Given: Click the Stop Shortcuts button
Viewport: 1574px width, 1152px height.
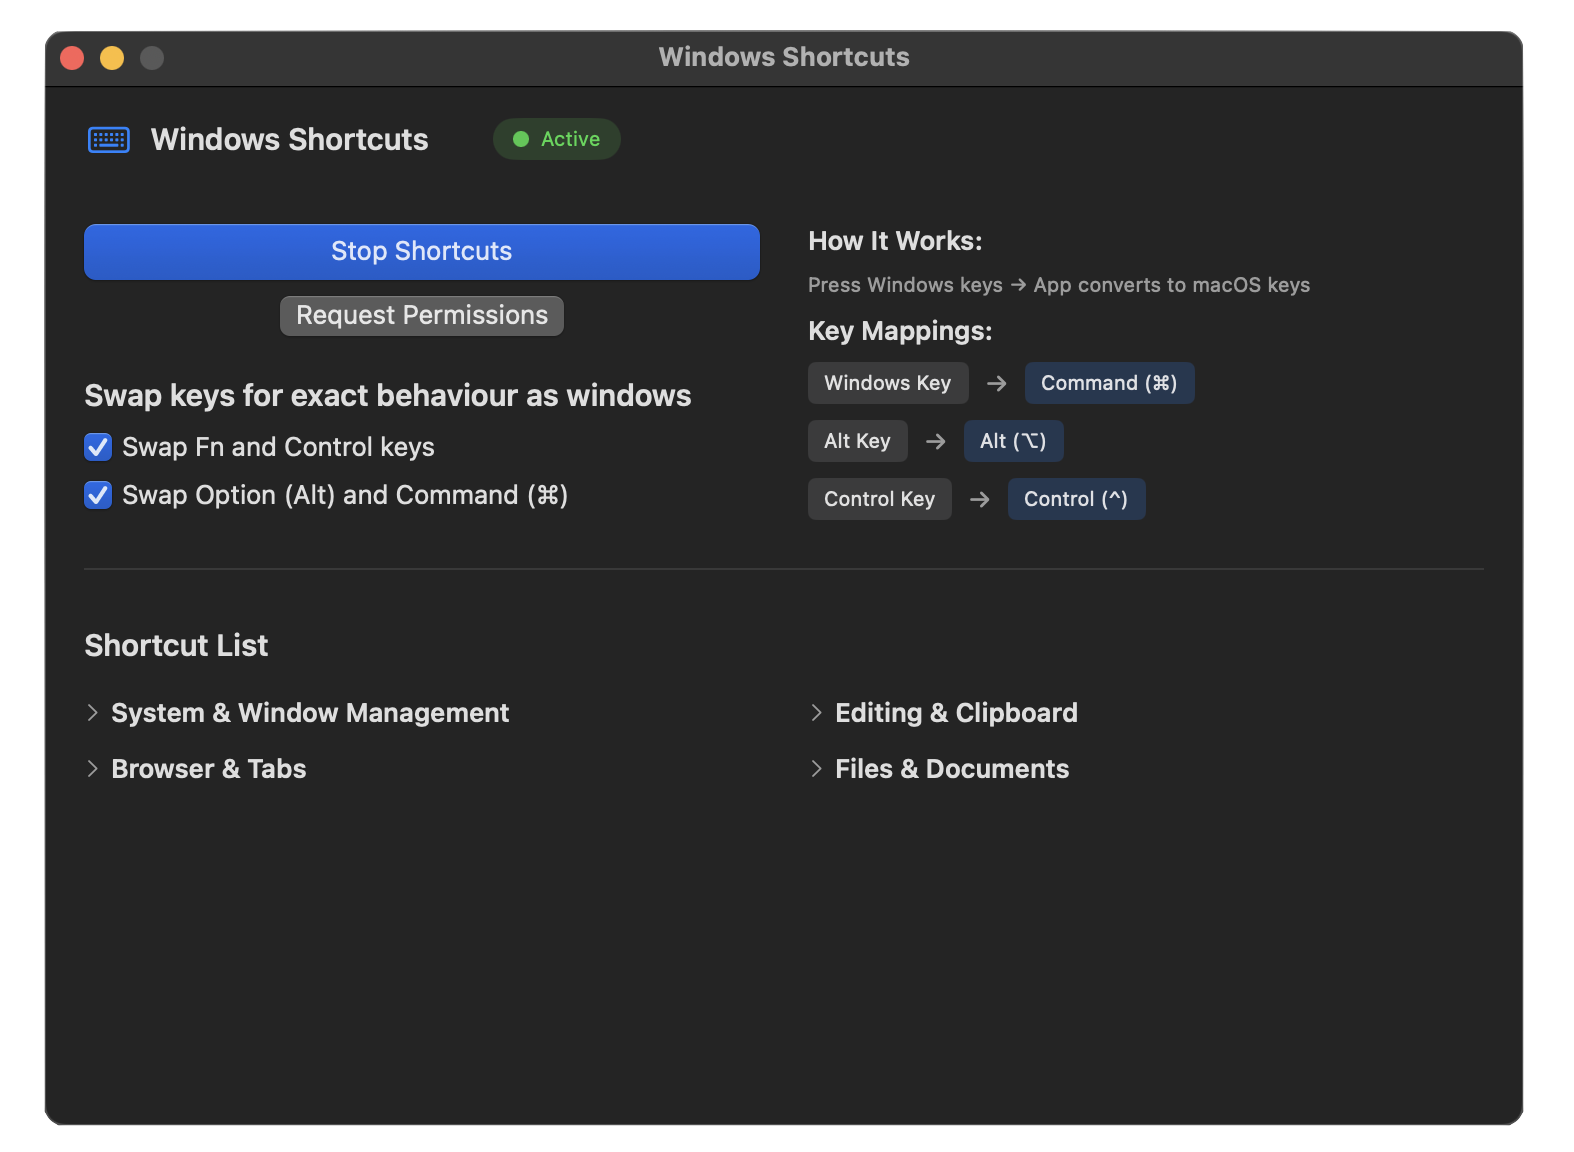Looking at the screenshot, I should (x=421, y=251).
